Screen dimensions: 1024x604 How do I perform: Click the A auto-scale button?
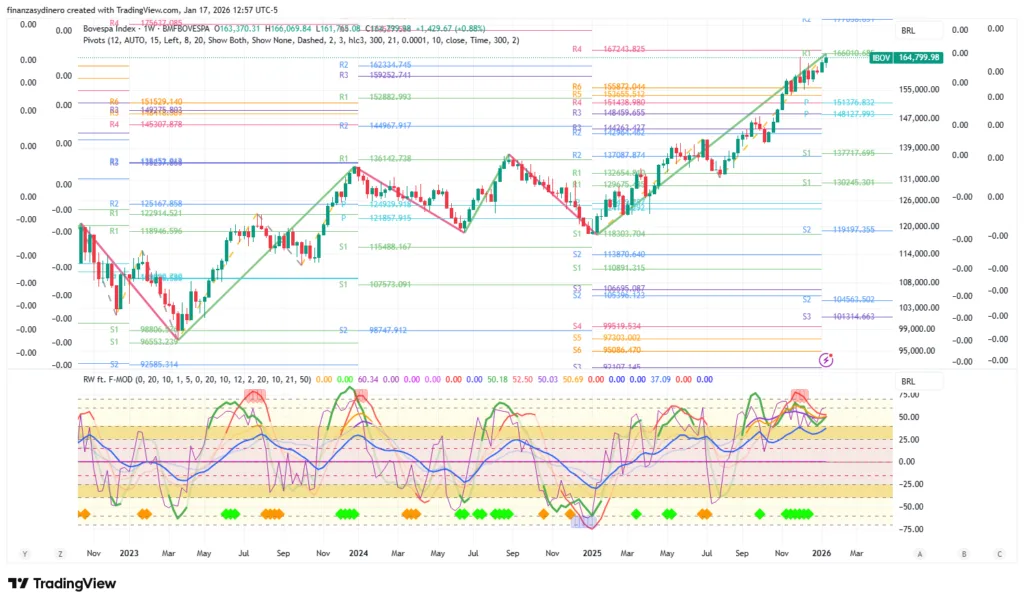pos(918,553)
